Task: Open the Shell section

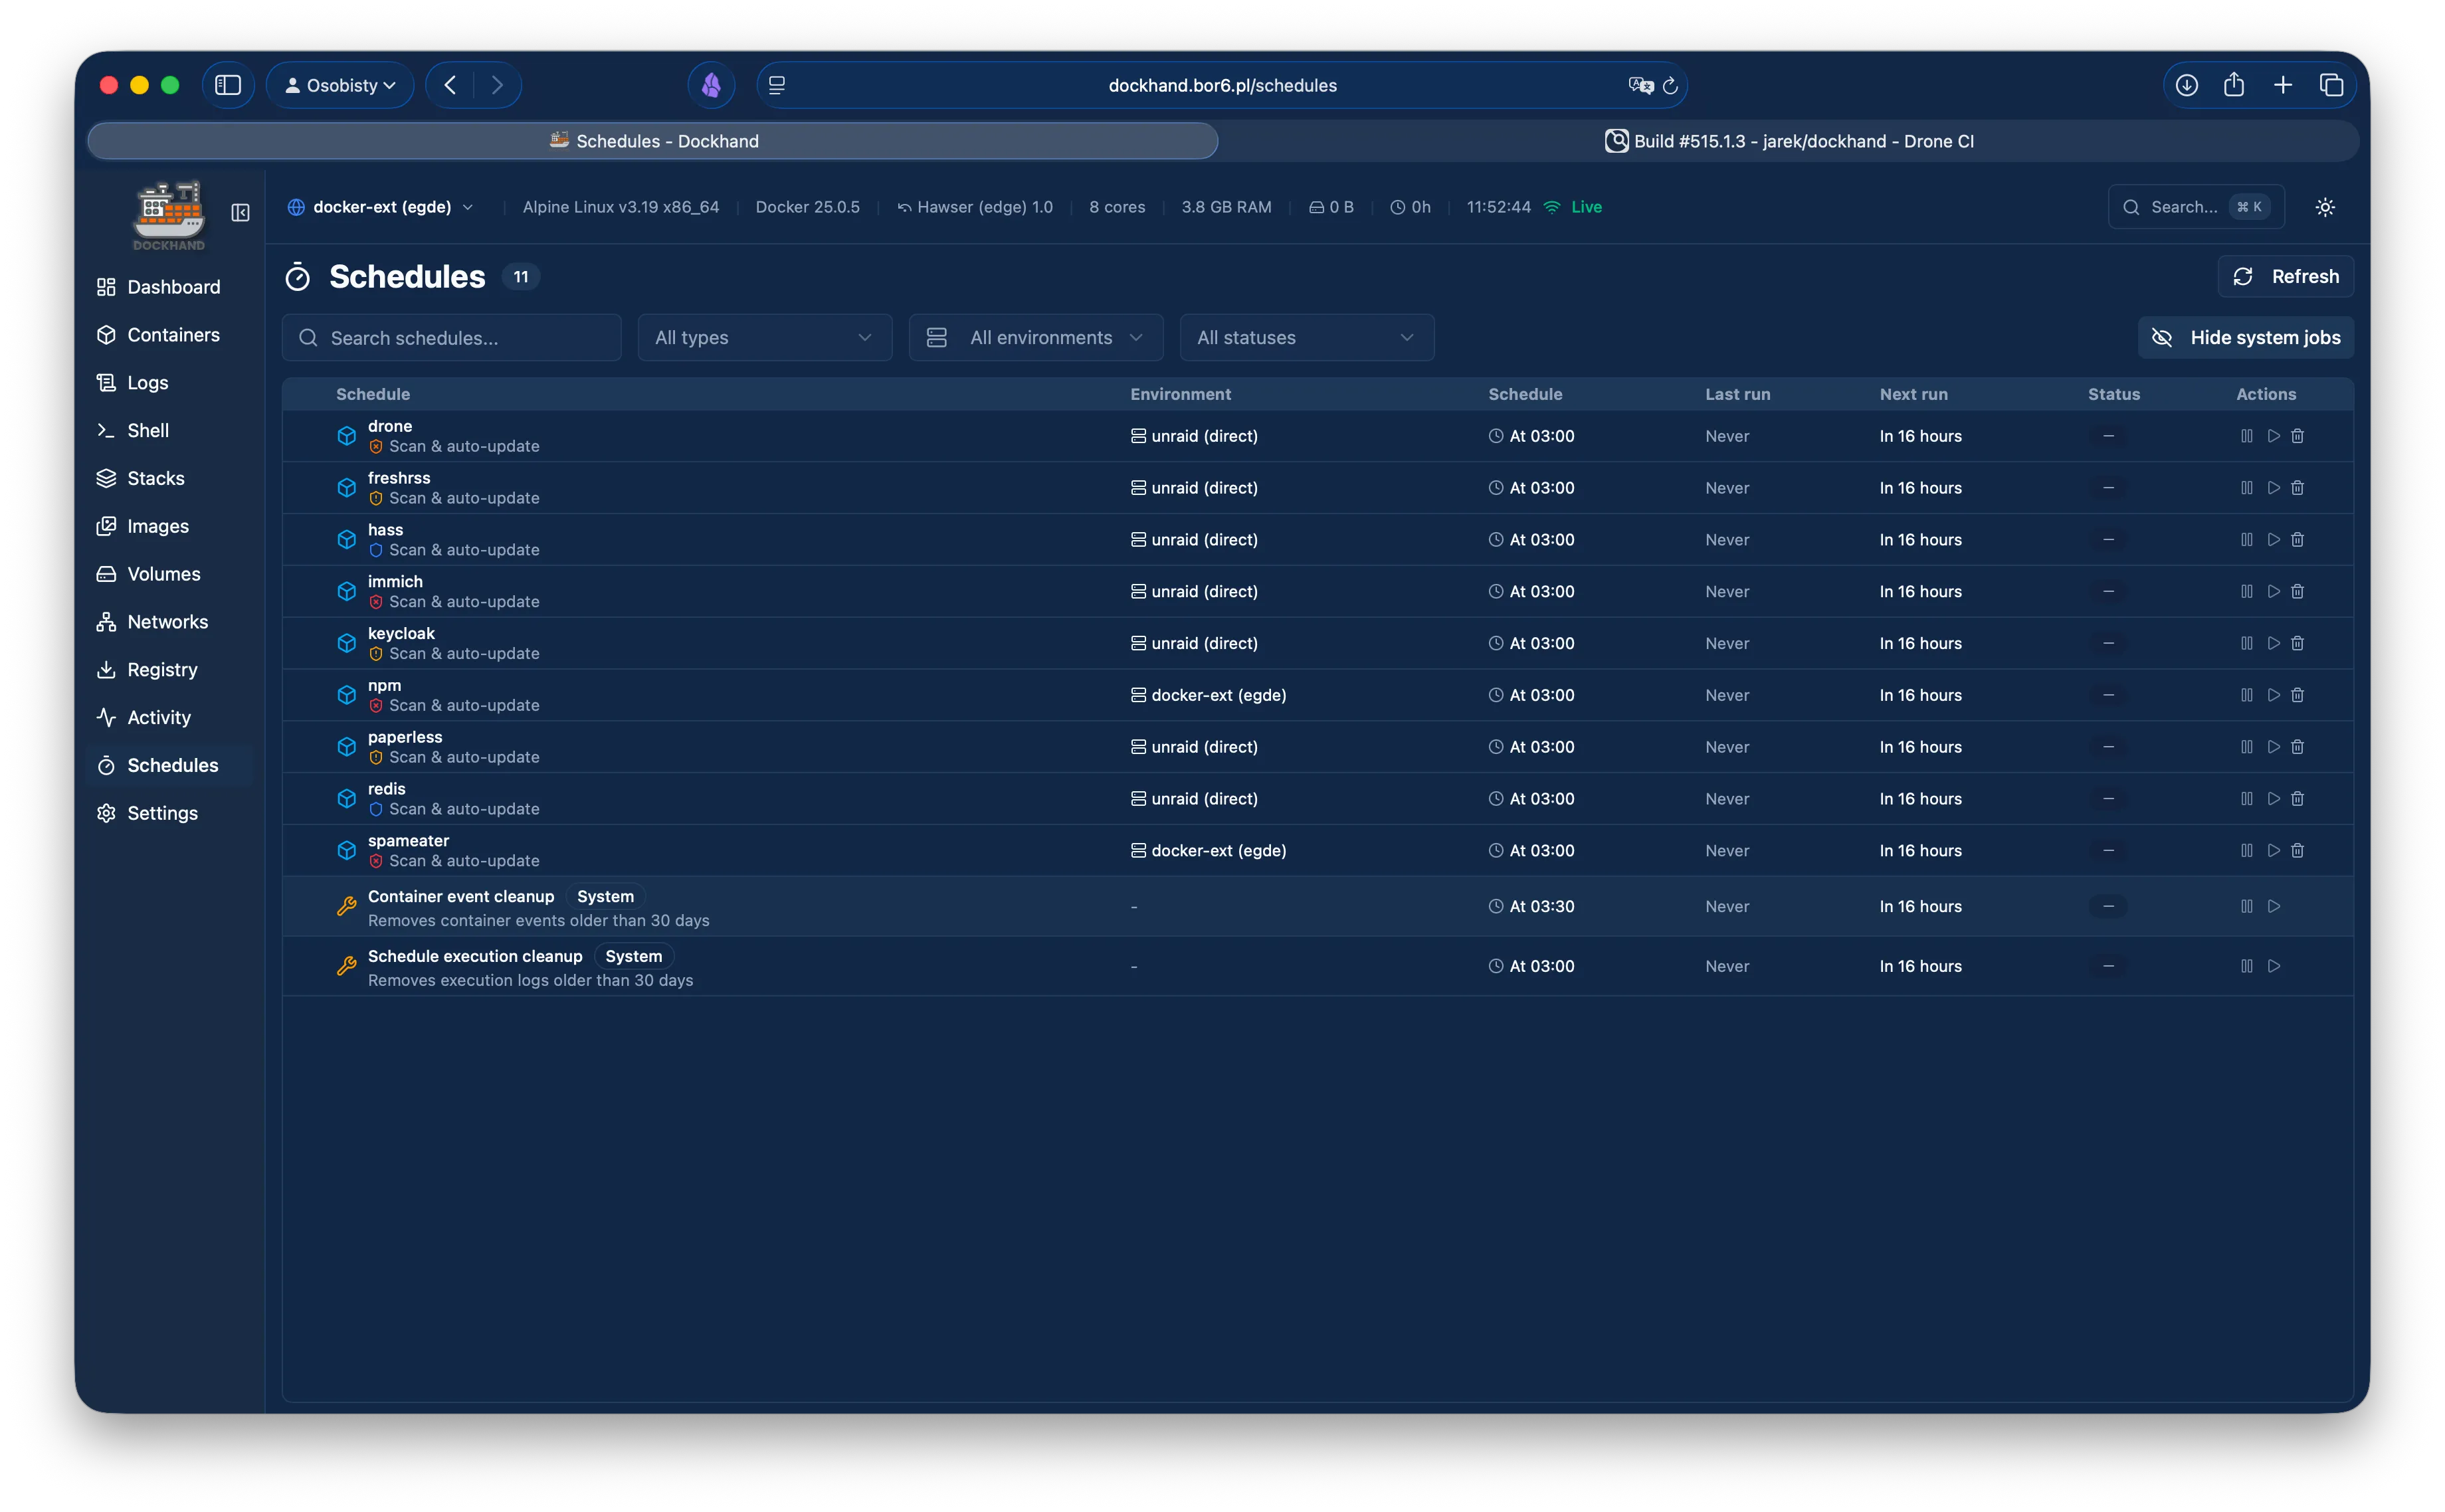Action: 148,430
